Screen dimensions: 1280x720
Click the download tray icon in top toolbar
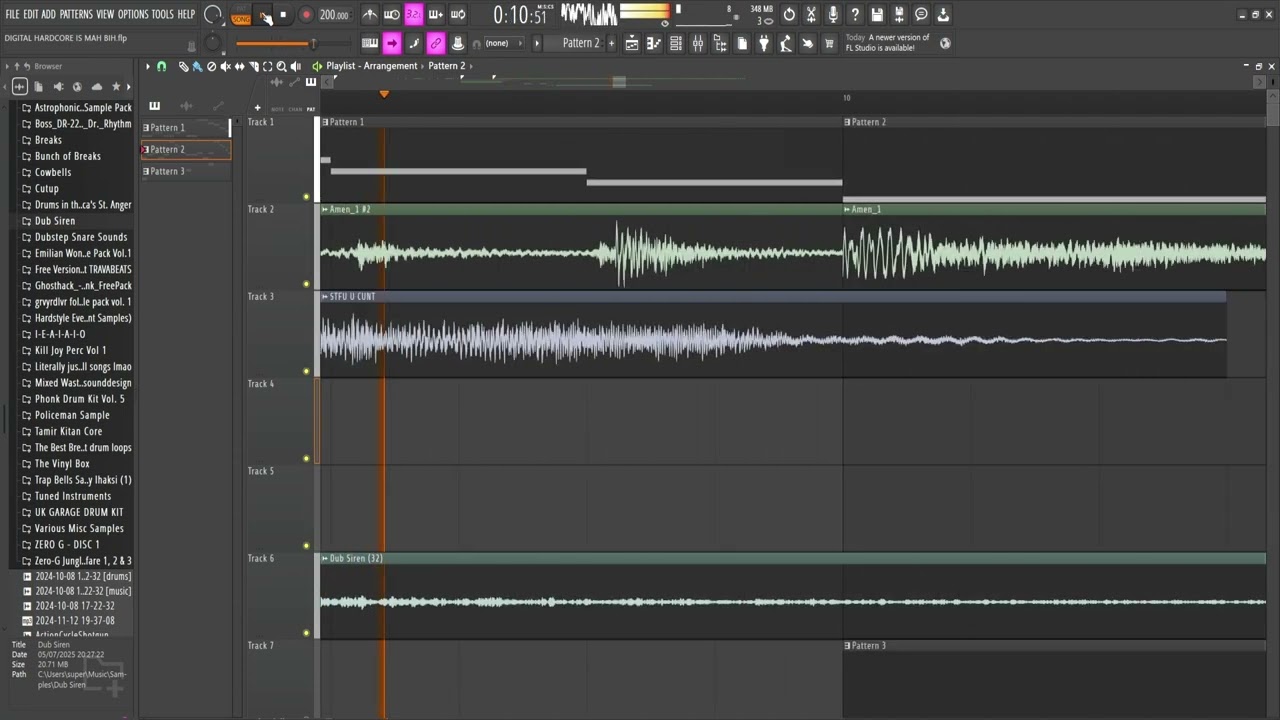[943, 14]
